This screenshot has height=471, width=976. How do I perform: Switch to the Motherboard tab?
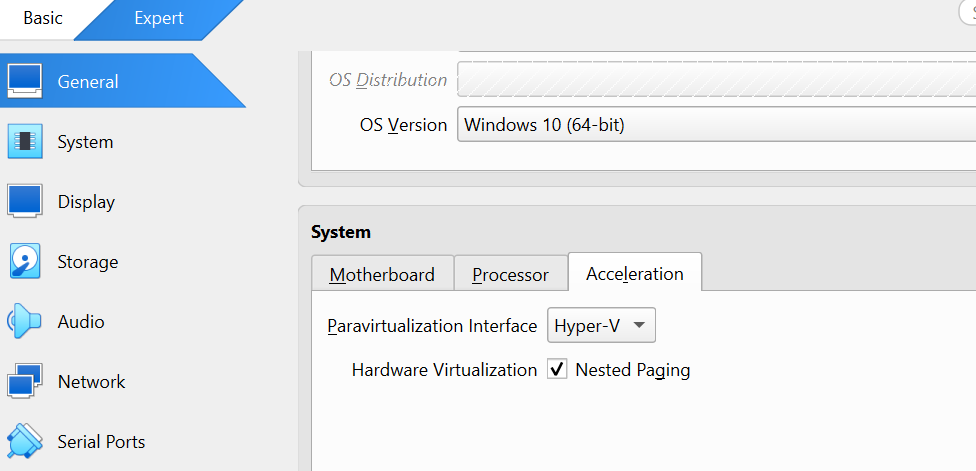(382, 274)
